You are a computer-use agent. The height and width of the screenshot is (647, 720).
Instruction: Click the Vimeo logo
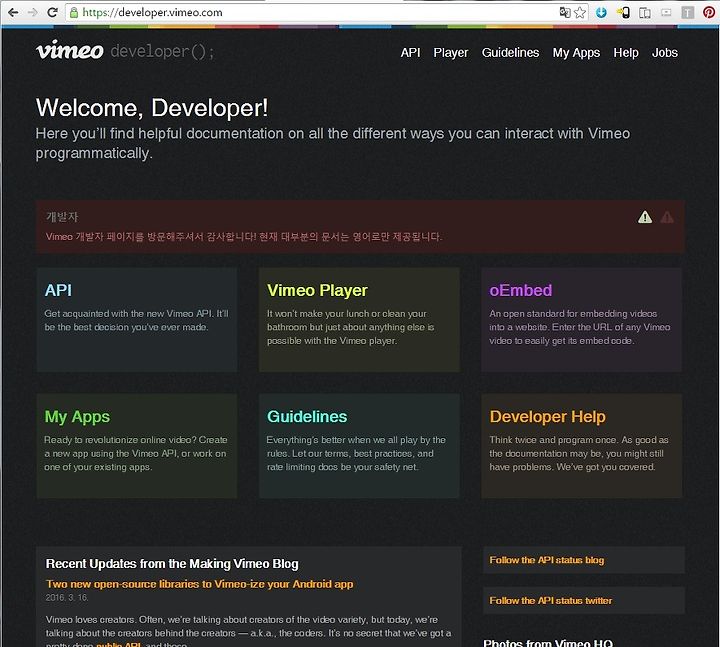(x=70, y=50)
